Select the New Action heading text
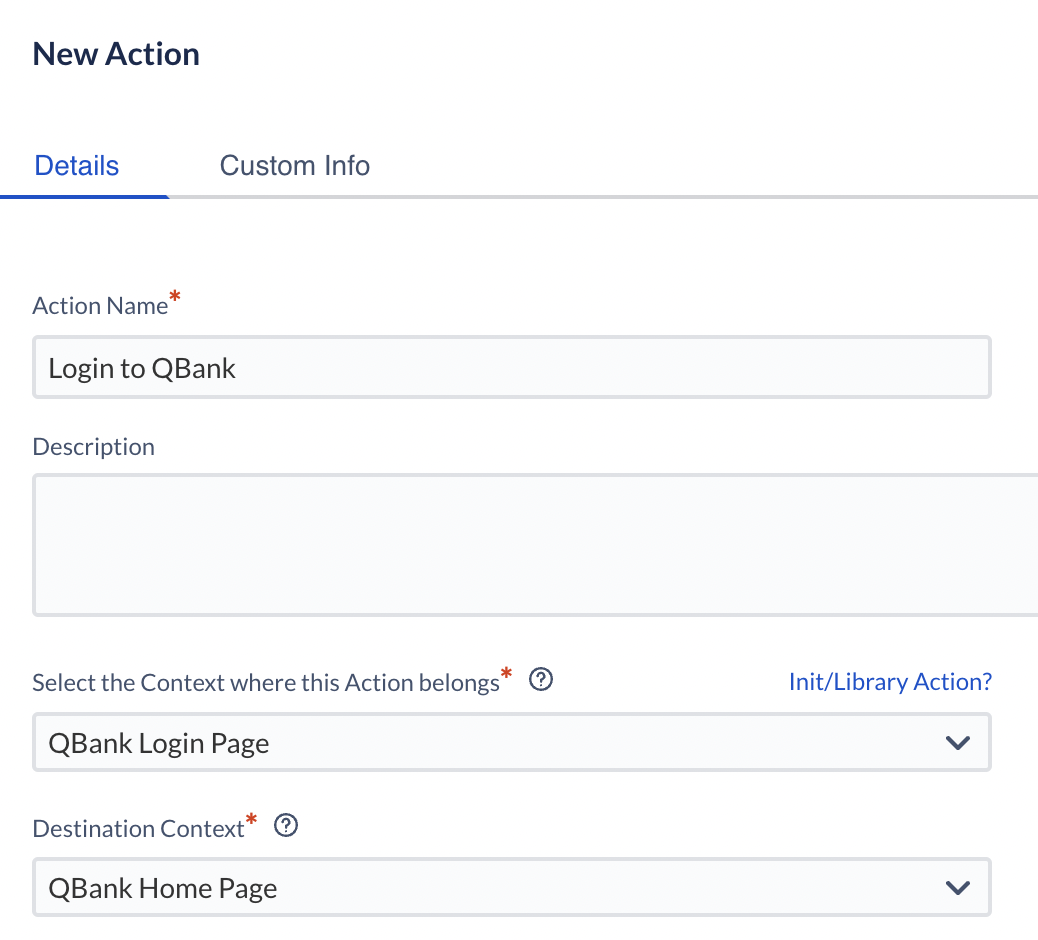 (x=116, y=54)
